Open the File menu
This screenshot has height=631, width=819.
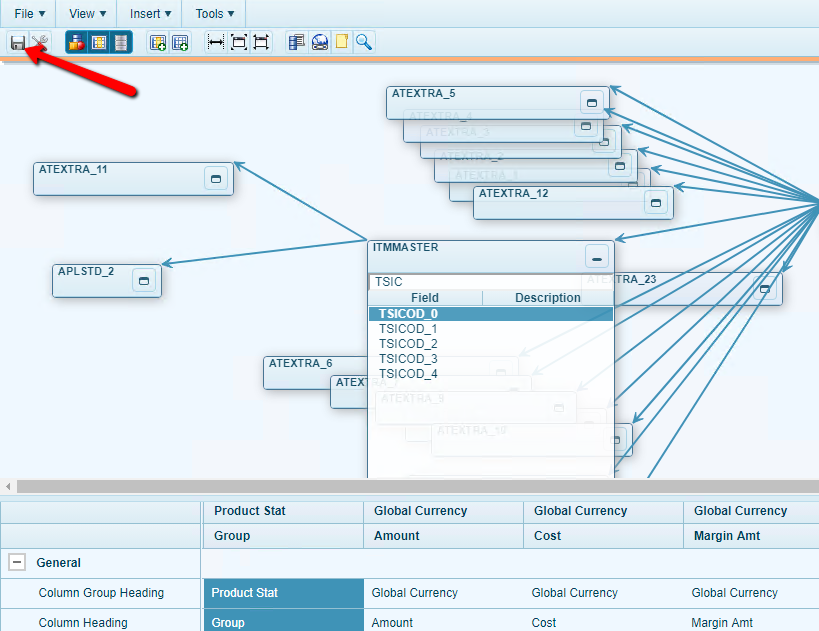pyautogui.click(x=29, y=14)
